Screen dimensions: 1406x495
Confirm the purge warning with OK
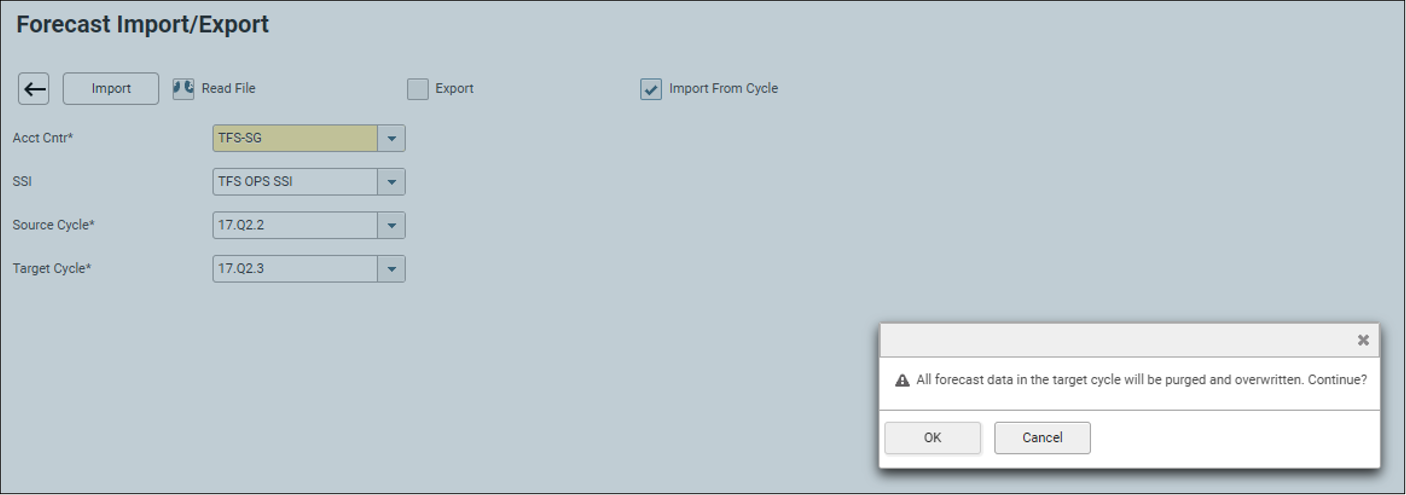(x=932, y=438)
